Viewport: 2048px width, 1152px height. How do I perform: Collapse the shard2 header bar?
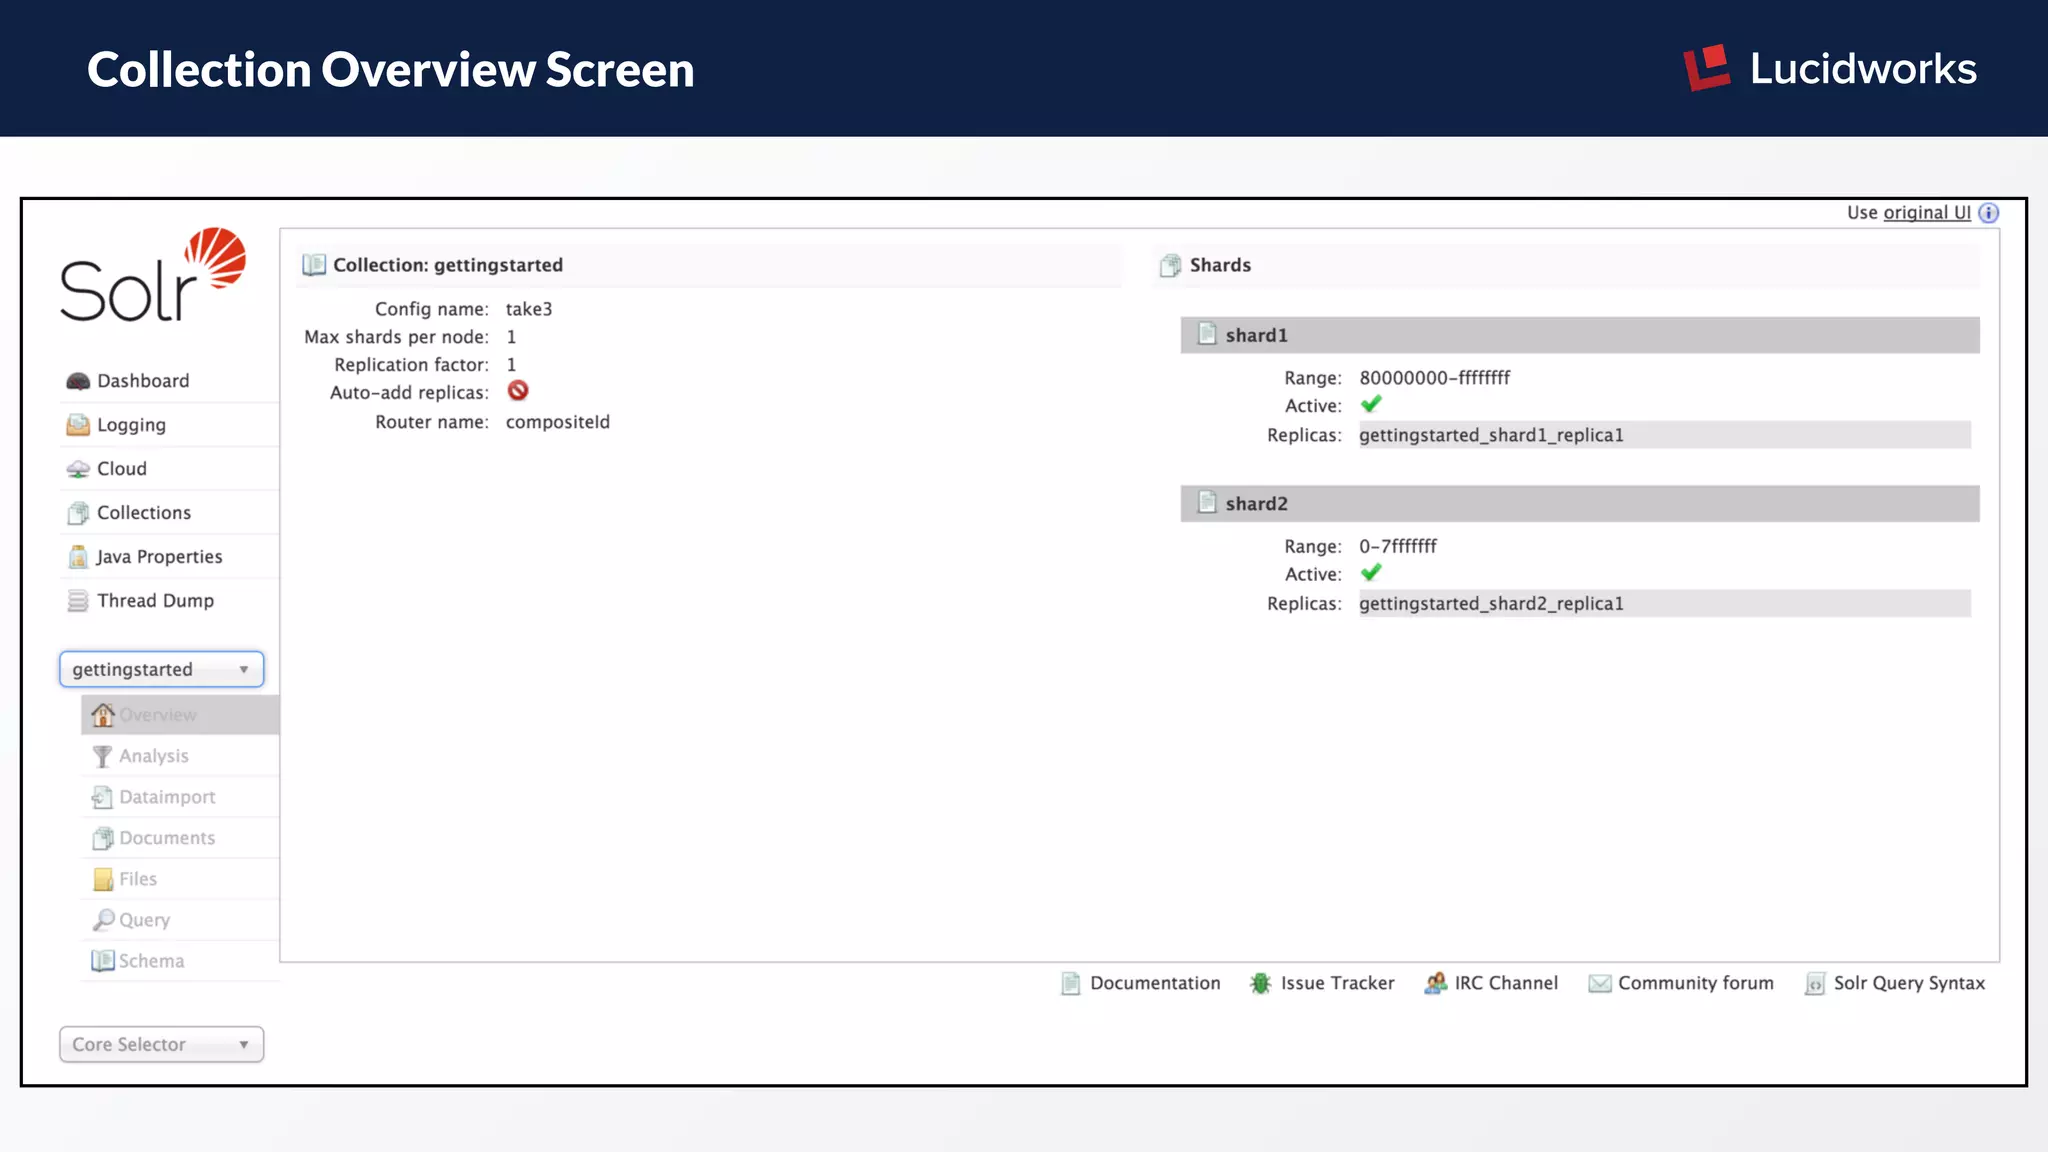coord(1580,504)
